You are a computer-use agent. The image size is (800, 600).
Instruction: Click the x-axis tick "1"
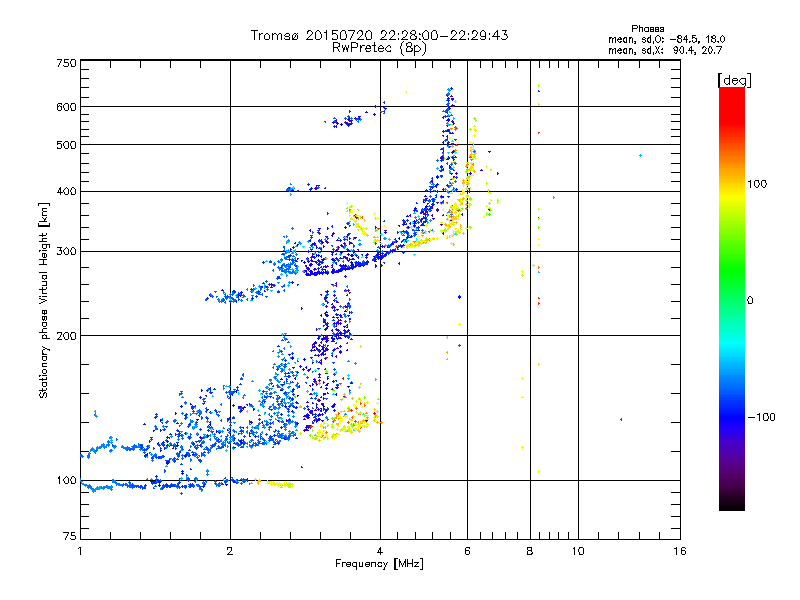(80, 551)
